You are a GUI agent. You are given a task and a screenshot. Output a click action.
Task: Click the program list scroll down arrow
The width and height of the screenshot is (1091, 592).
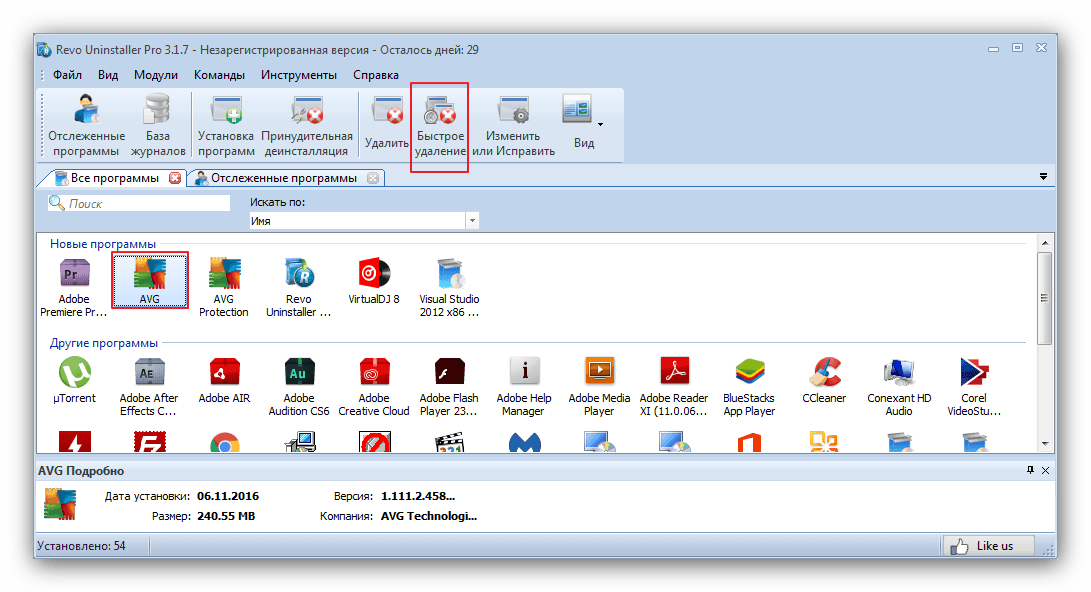pyautogui.click(x=1044, y=443)
